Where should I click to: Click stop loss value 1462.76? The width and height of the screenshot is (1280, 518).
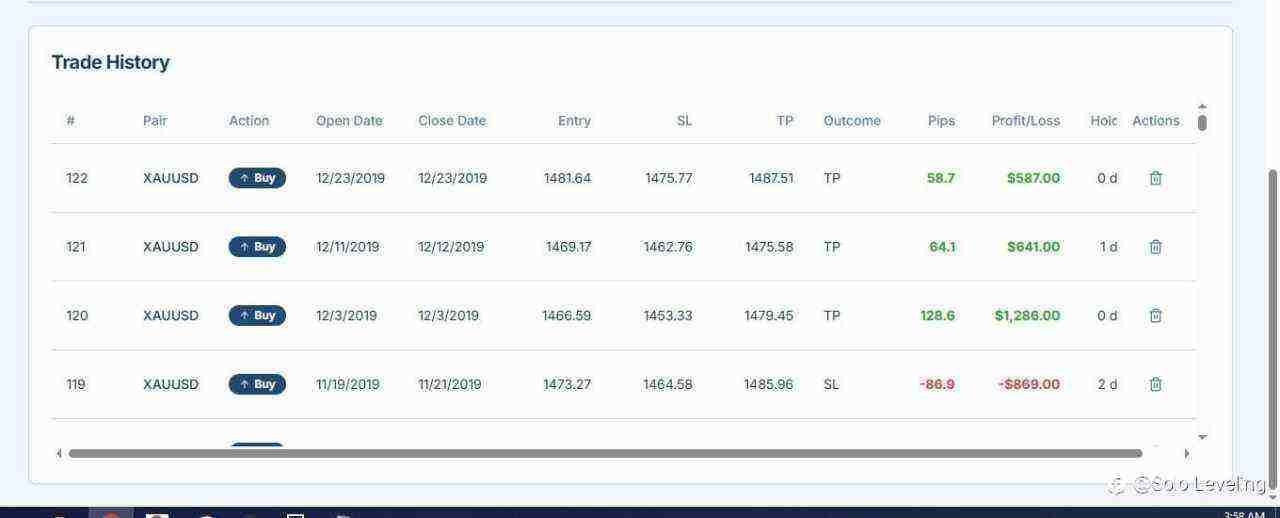[668, 247]
